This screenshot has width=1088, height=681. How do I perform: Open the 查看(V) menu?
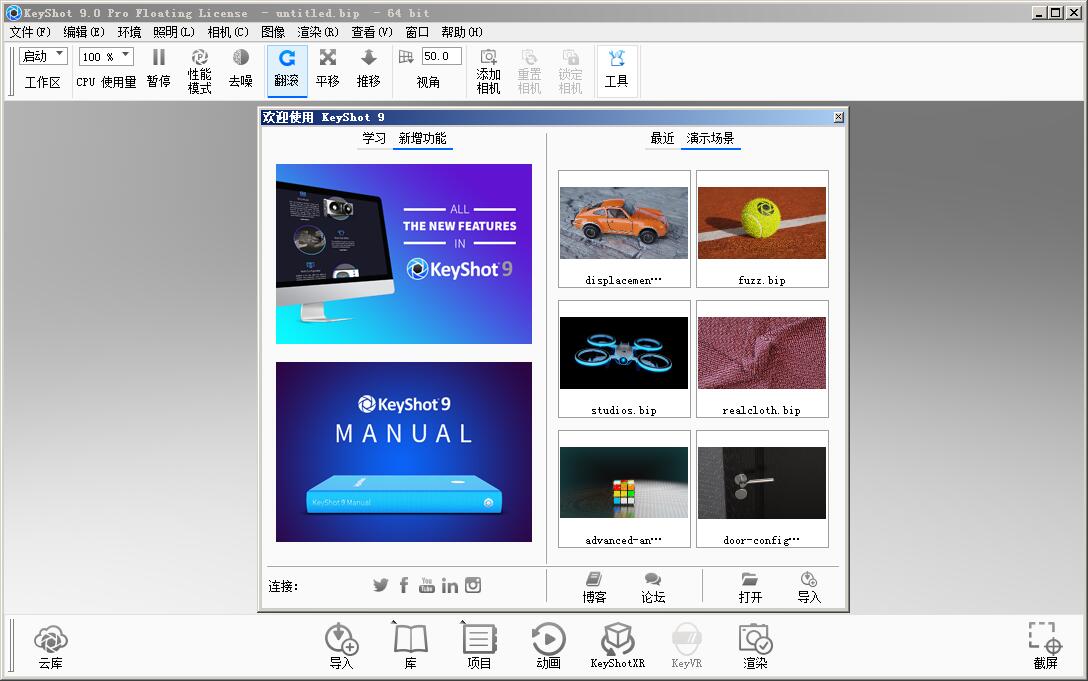click(x=372, y=32)
